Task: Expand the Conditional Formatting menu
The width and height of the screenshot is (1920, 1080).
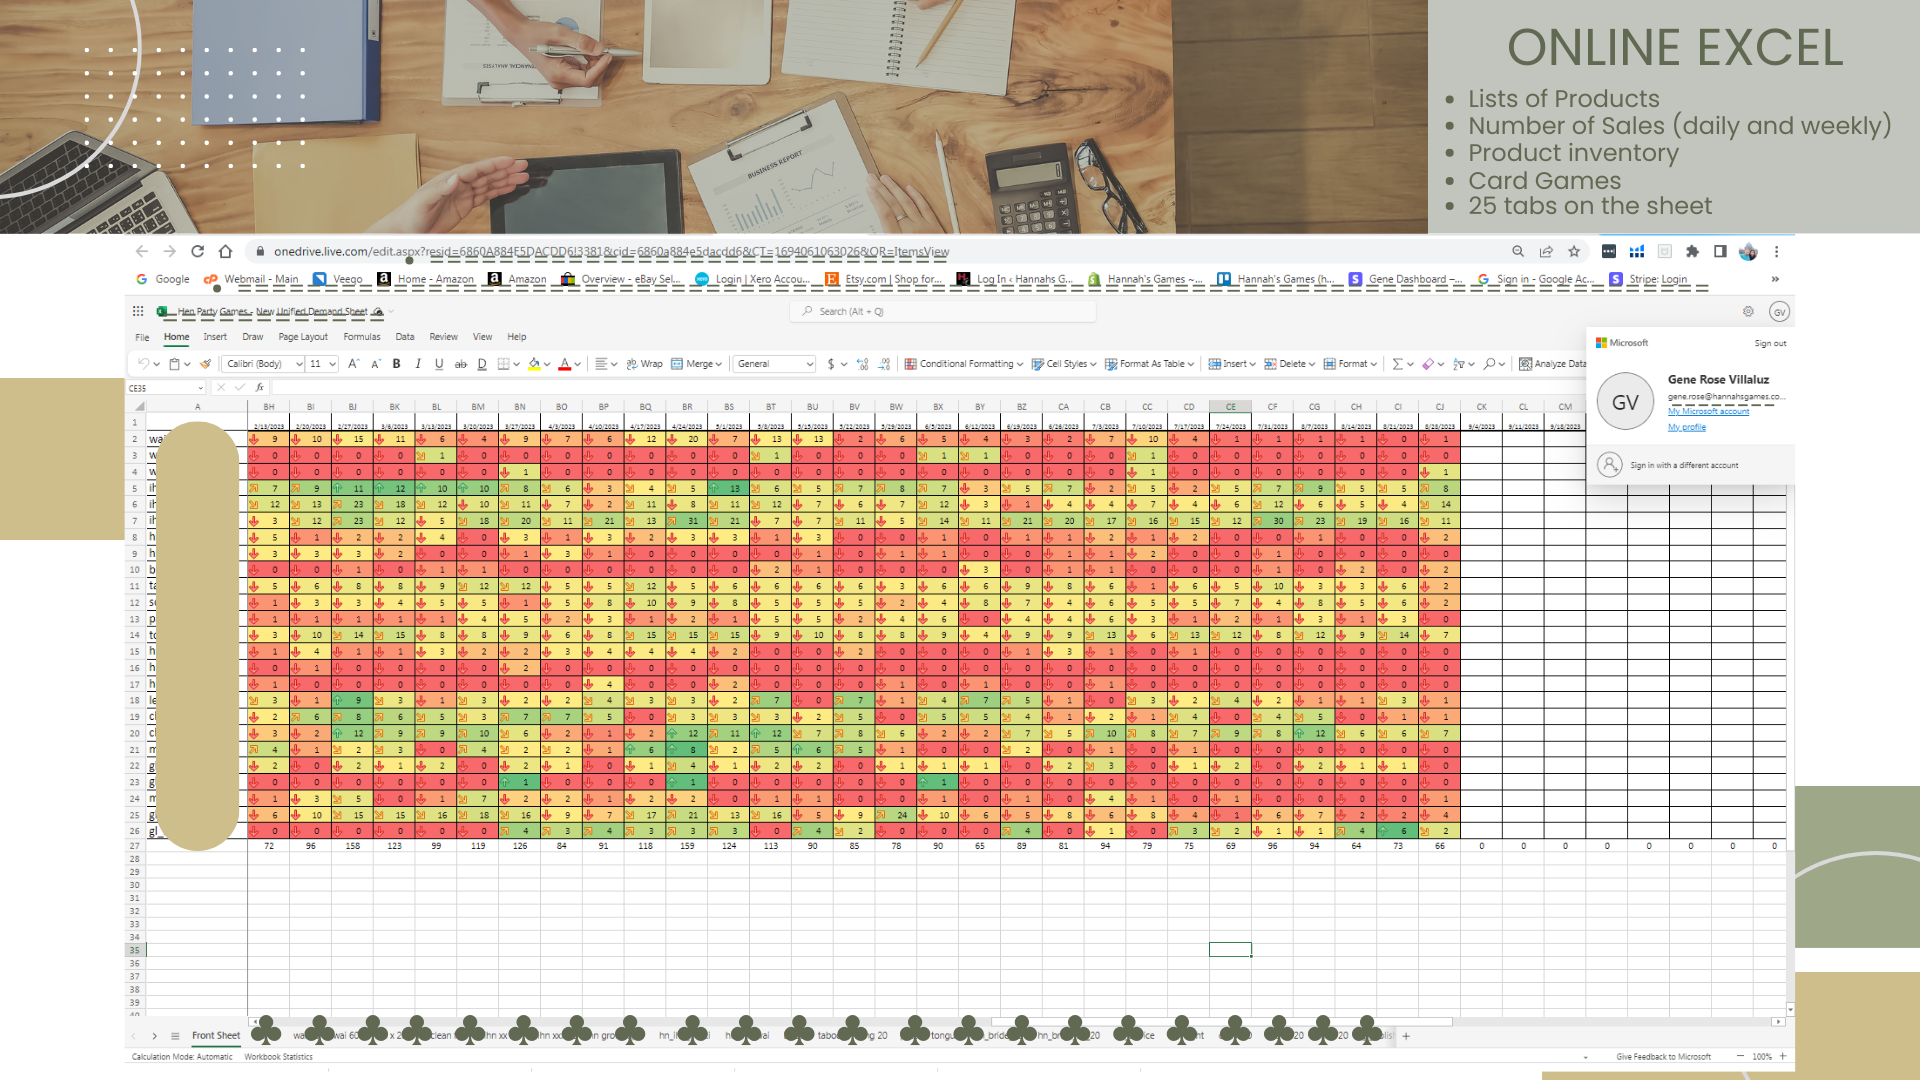Action: 964,364
